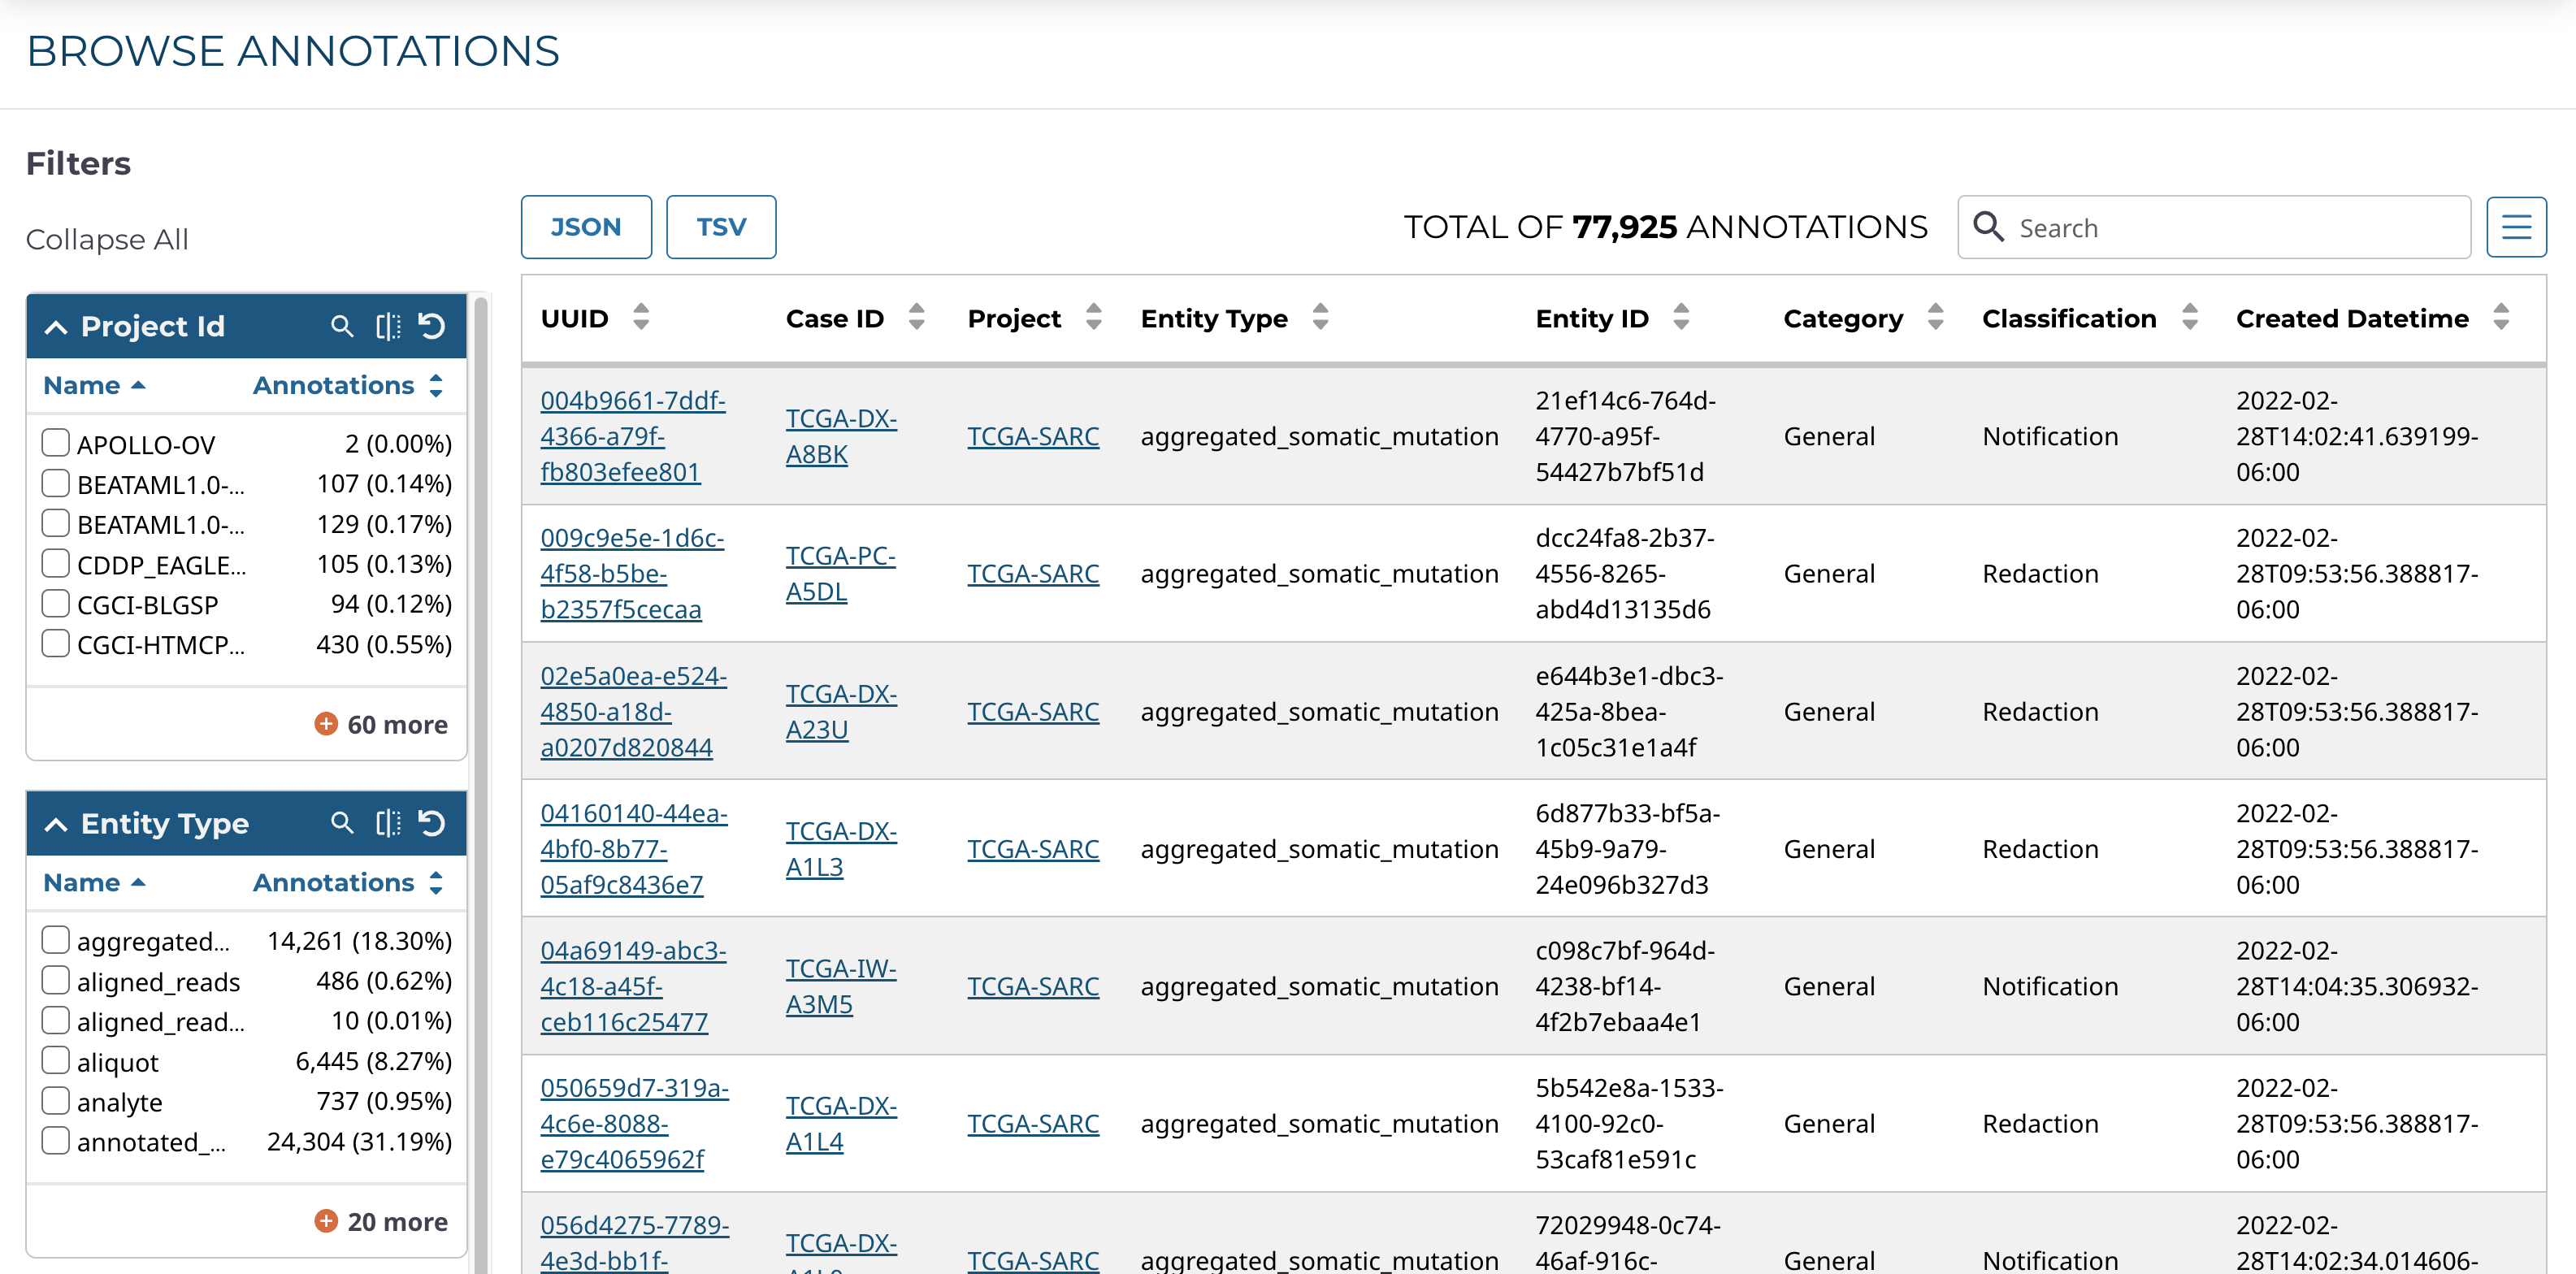The width and height of the screenshot is (2576, 1274).
Task: Click search icon in Project Id filter
Action: tap(342, 326)
